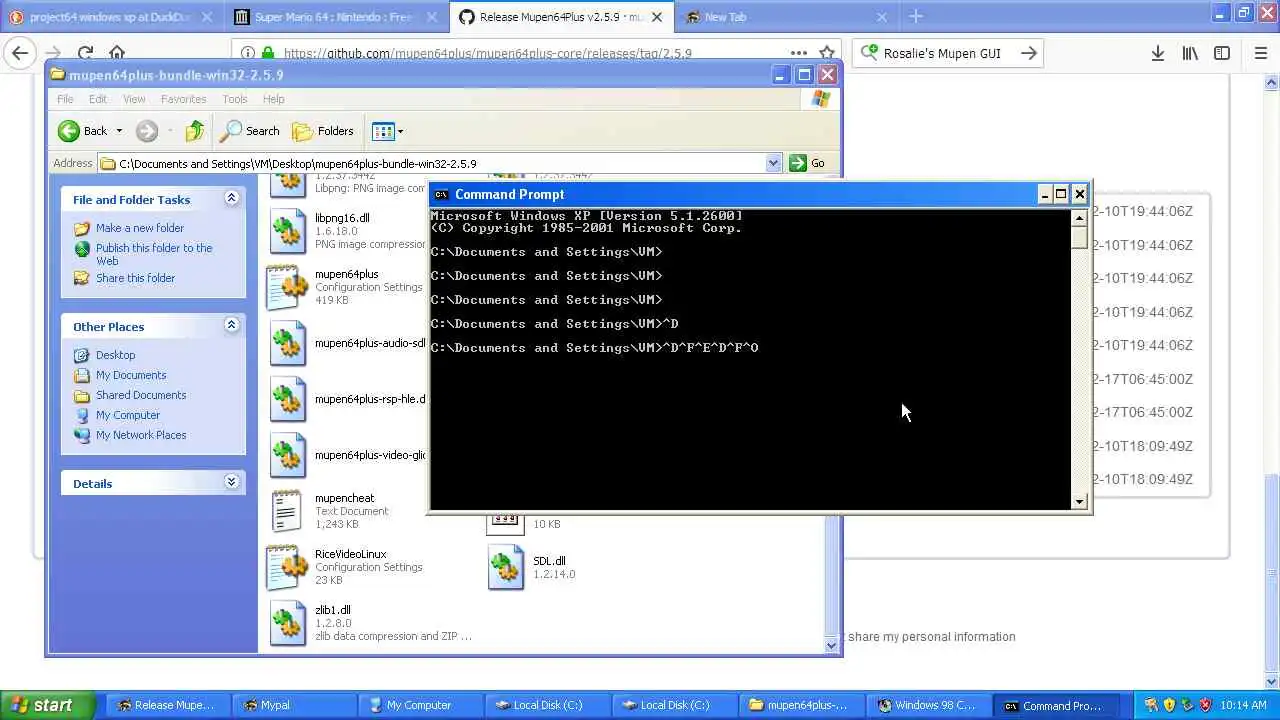Screen dimensions: 1280x720
Task: Open the Help menu in Explorer
Action: click(274, 99)
